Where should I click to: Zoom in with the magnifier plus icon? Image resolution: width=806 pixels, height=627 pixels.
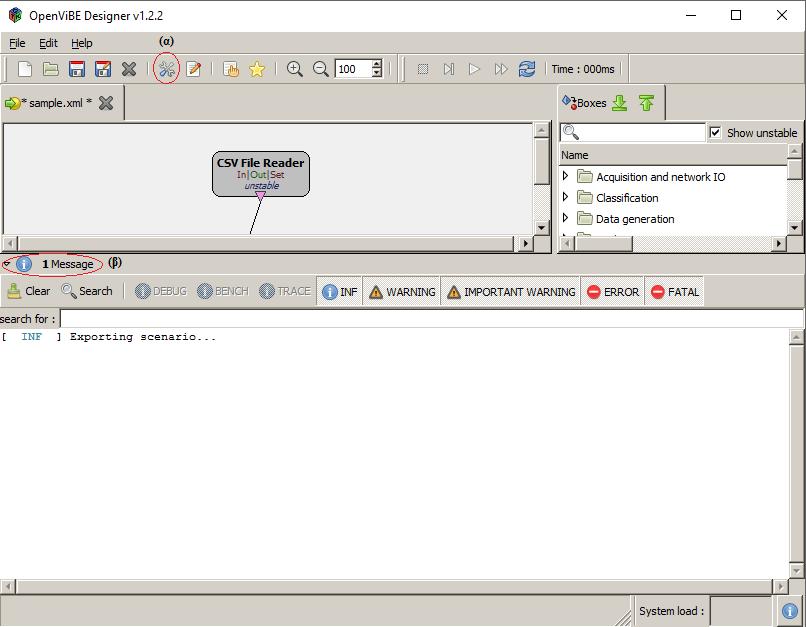click(x=294, y=69)
